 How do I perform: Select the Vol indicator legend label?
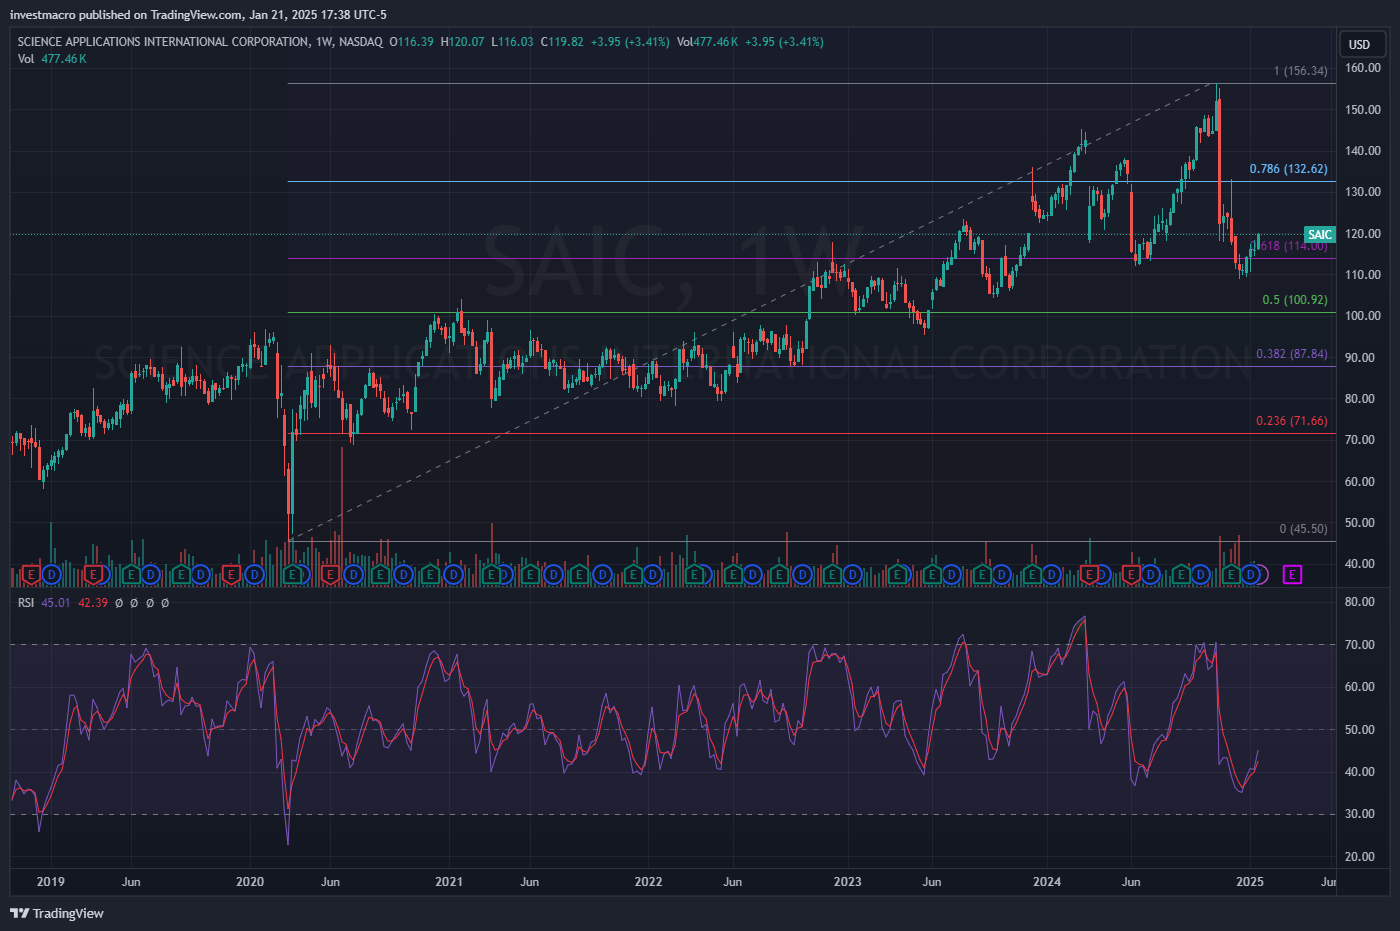(x=26, y=59)
